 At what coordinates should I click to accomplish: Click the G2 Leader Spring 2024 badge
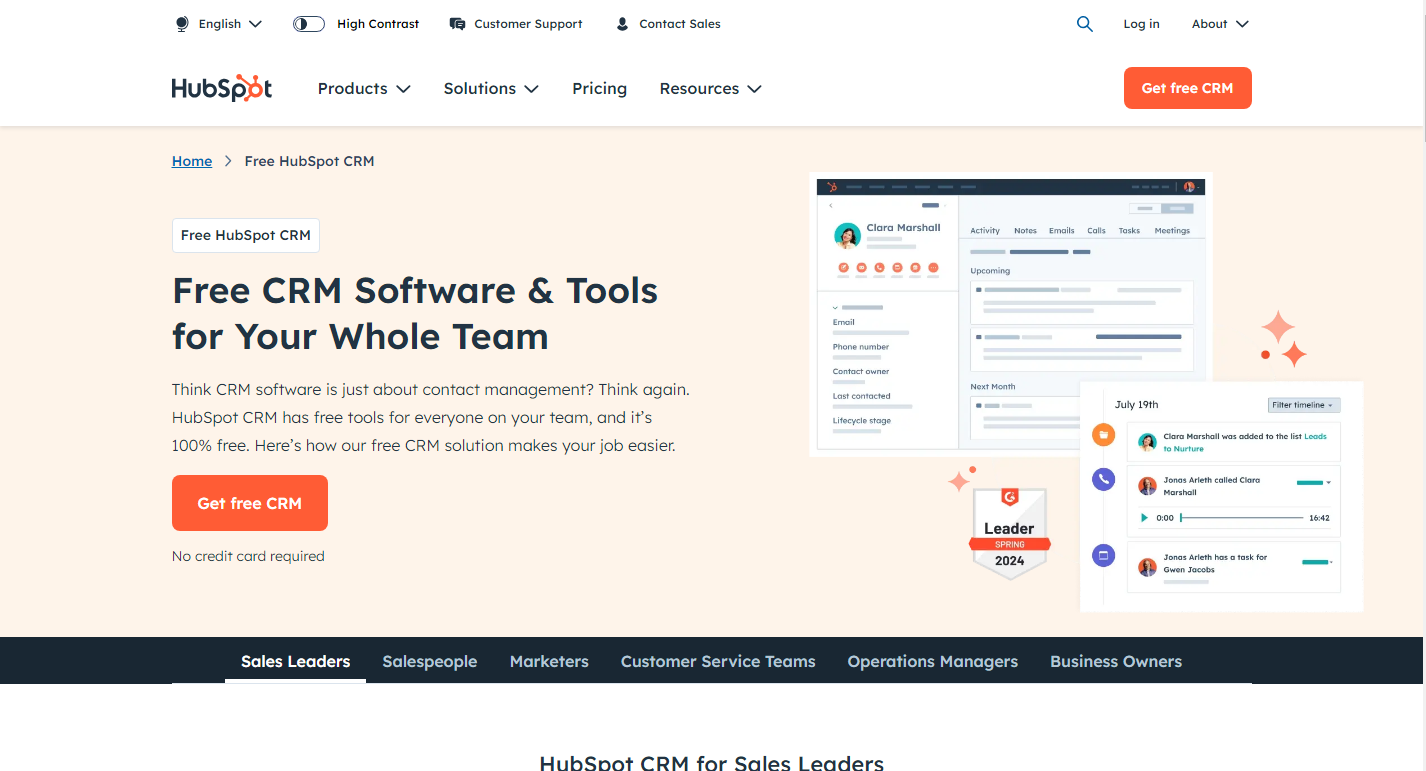[1009, 533]
